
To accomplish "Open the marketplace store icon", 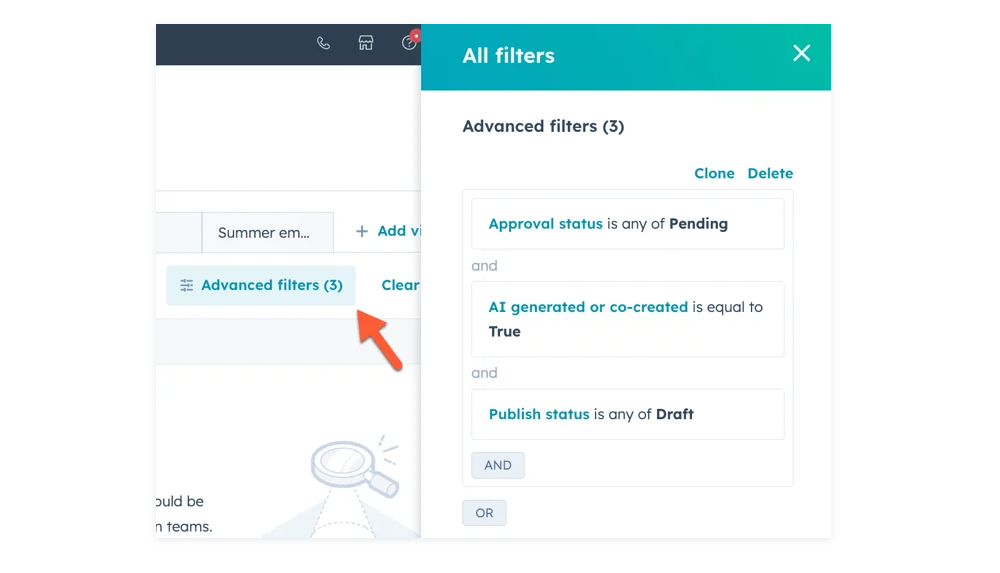I will coord(366,43).
